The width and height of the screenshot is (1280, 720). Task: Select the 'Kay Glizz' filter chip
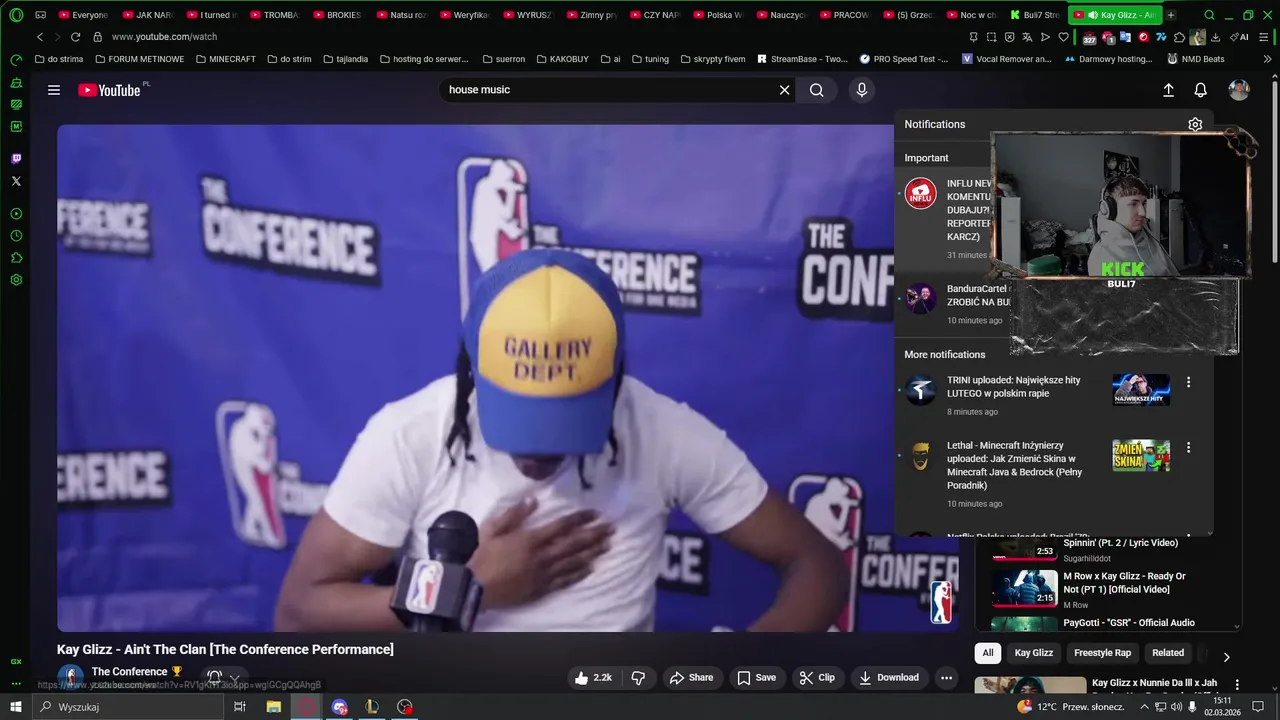(x=1034, y=653)
